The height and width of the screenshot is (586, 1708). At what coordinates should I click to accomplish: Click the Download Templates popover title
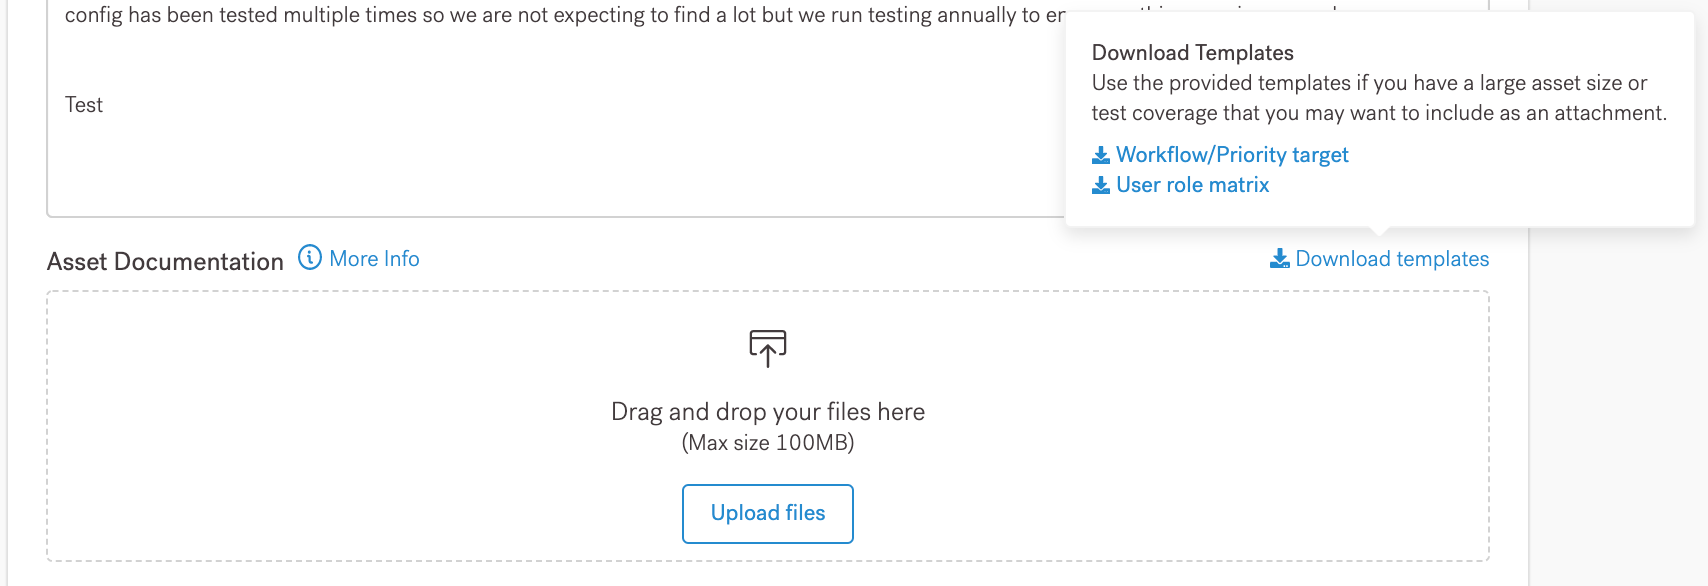[x=1192, y=53]
